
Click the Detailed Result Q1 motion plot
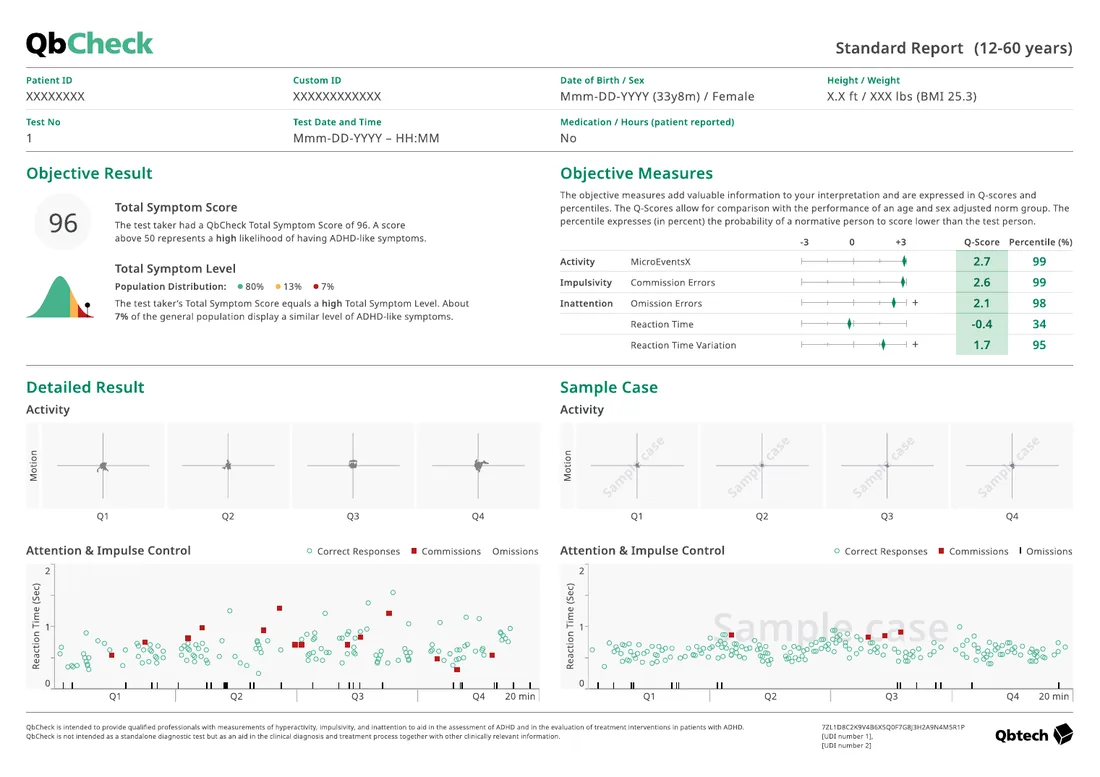103,465
